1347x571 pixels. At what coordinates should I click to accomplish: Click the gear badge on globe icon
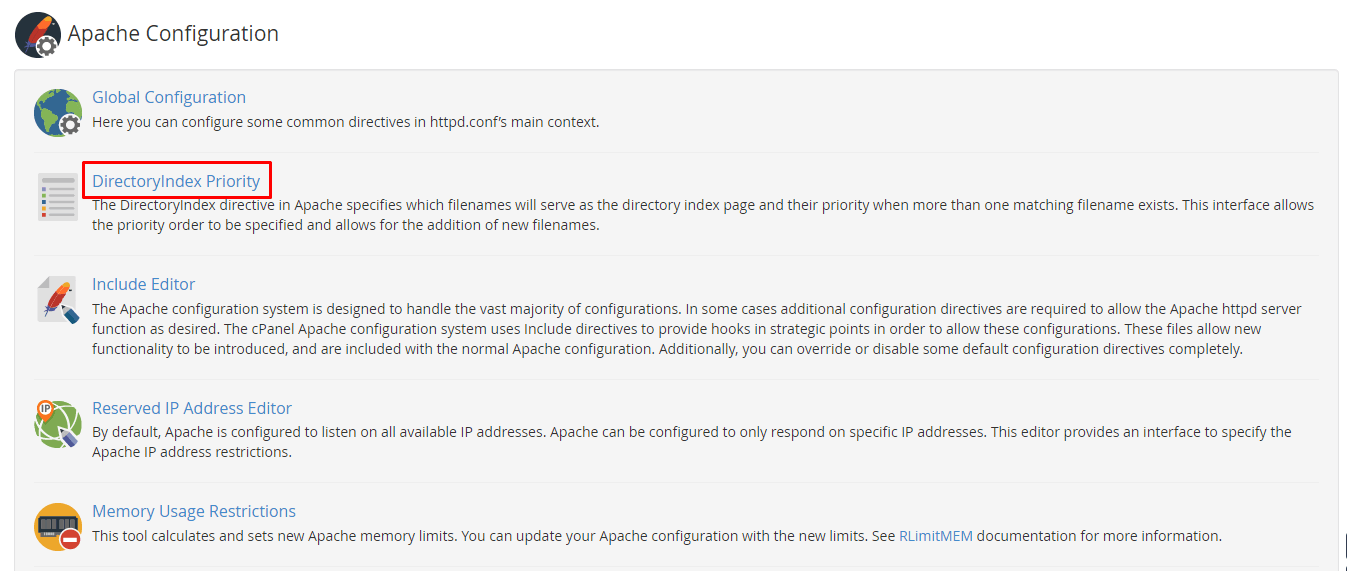click(x=69, y=125)
